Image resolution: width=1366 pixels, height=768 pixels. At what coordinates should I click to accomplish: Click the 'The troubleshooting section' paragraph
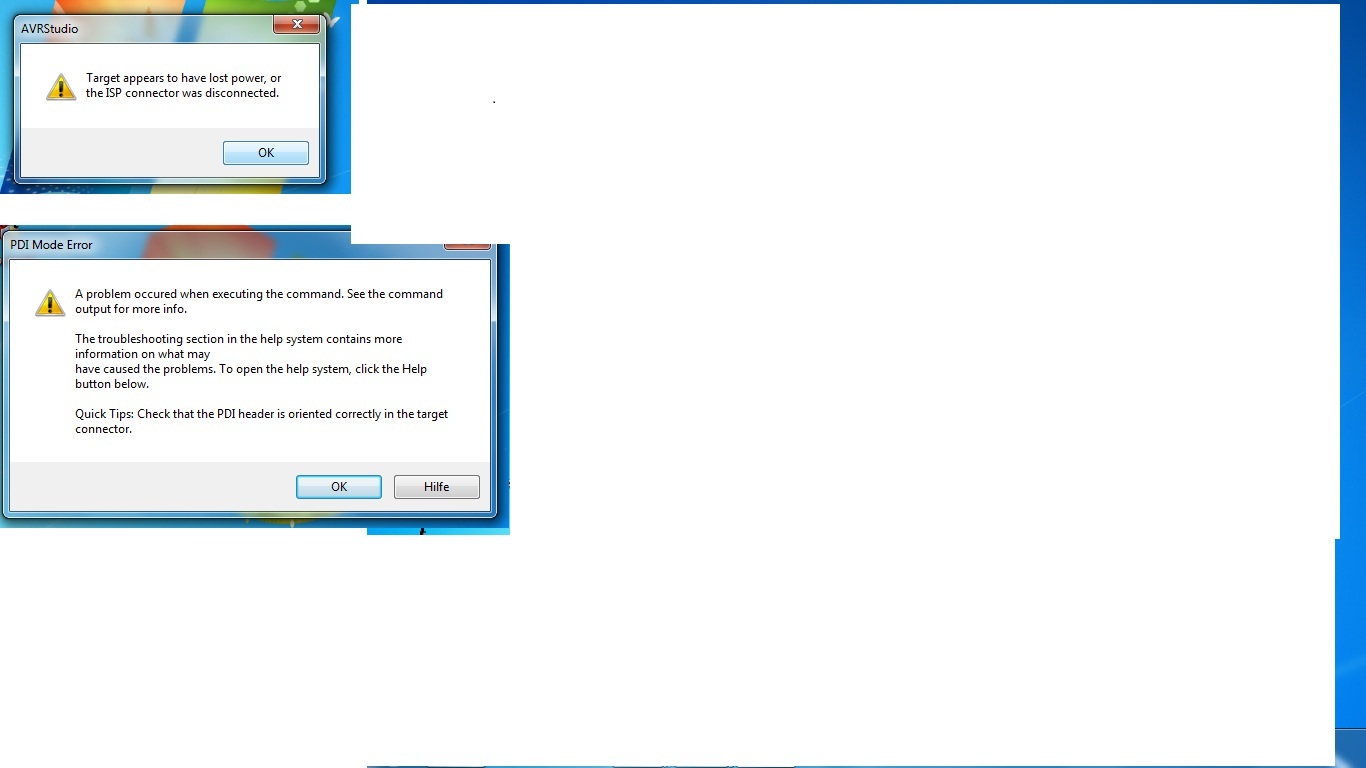point(251,361)
